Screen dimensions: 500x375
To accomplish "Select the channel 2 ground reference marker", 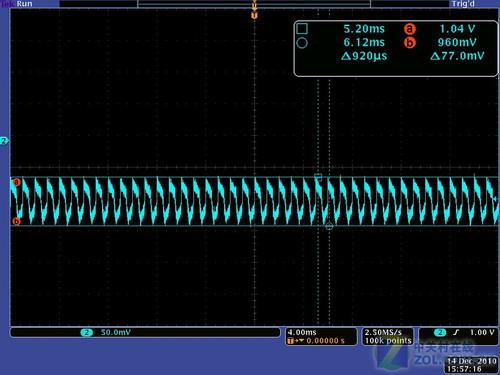I will pyautogui.click(x=4, y=141).
